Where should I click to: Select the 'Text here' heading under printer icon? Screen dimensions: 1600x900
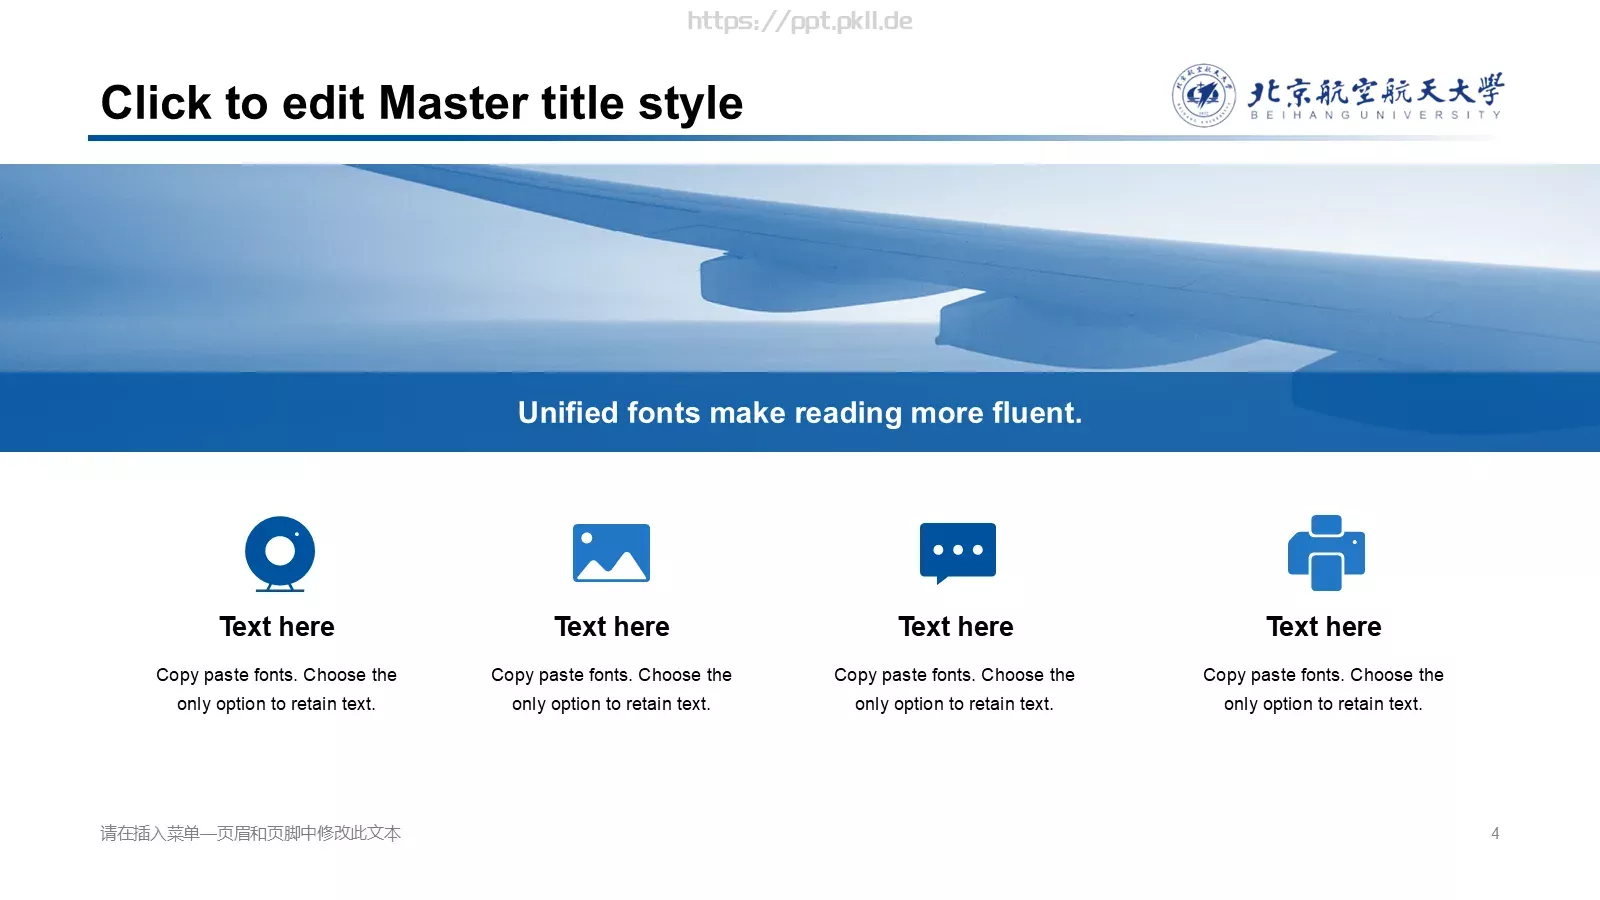1324,627
